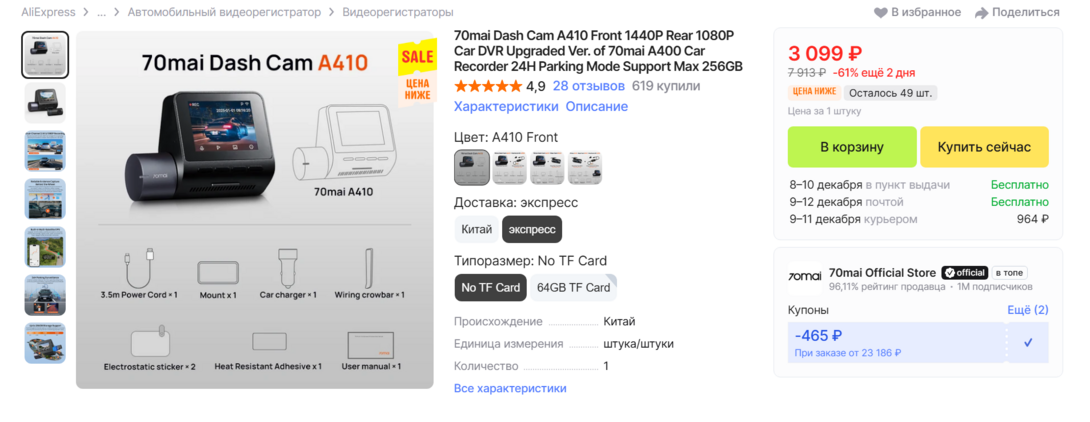Screen dimensions: 1090x422
Task: Choose экспресс delivery option
Action: [x=532, y=229]
